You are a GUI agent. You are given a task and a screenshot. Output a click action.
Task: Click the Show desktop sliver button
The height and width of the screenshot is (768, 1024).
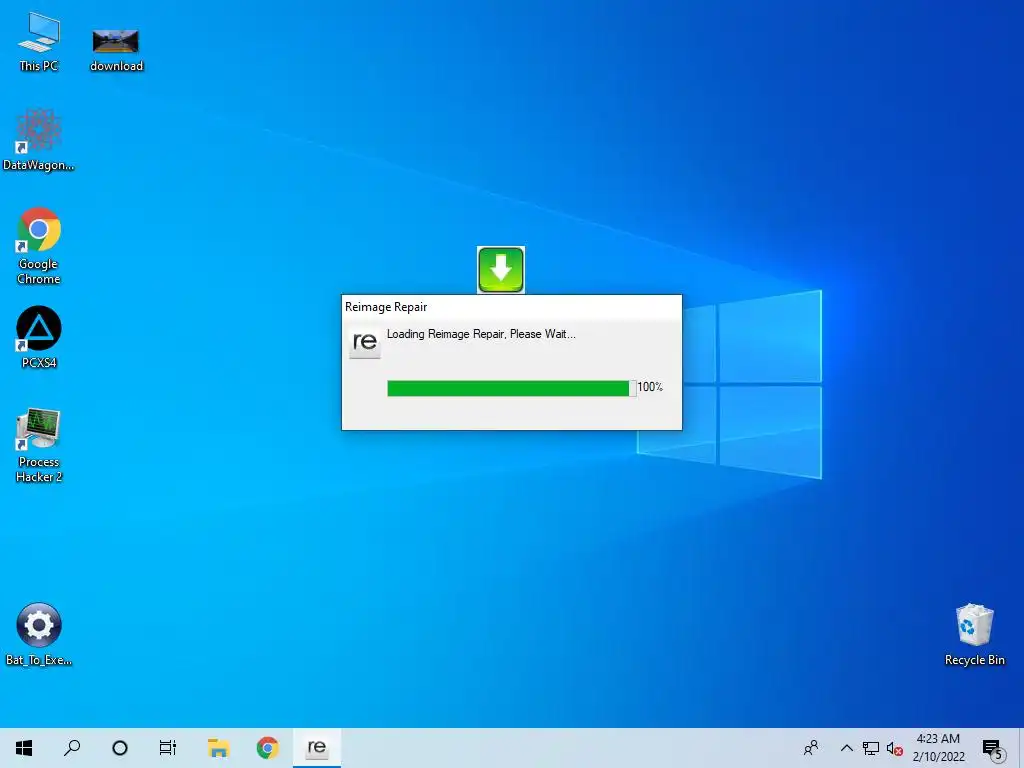tap(1021, 748)
